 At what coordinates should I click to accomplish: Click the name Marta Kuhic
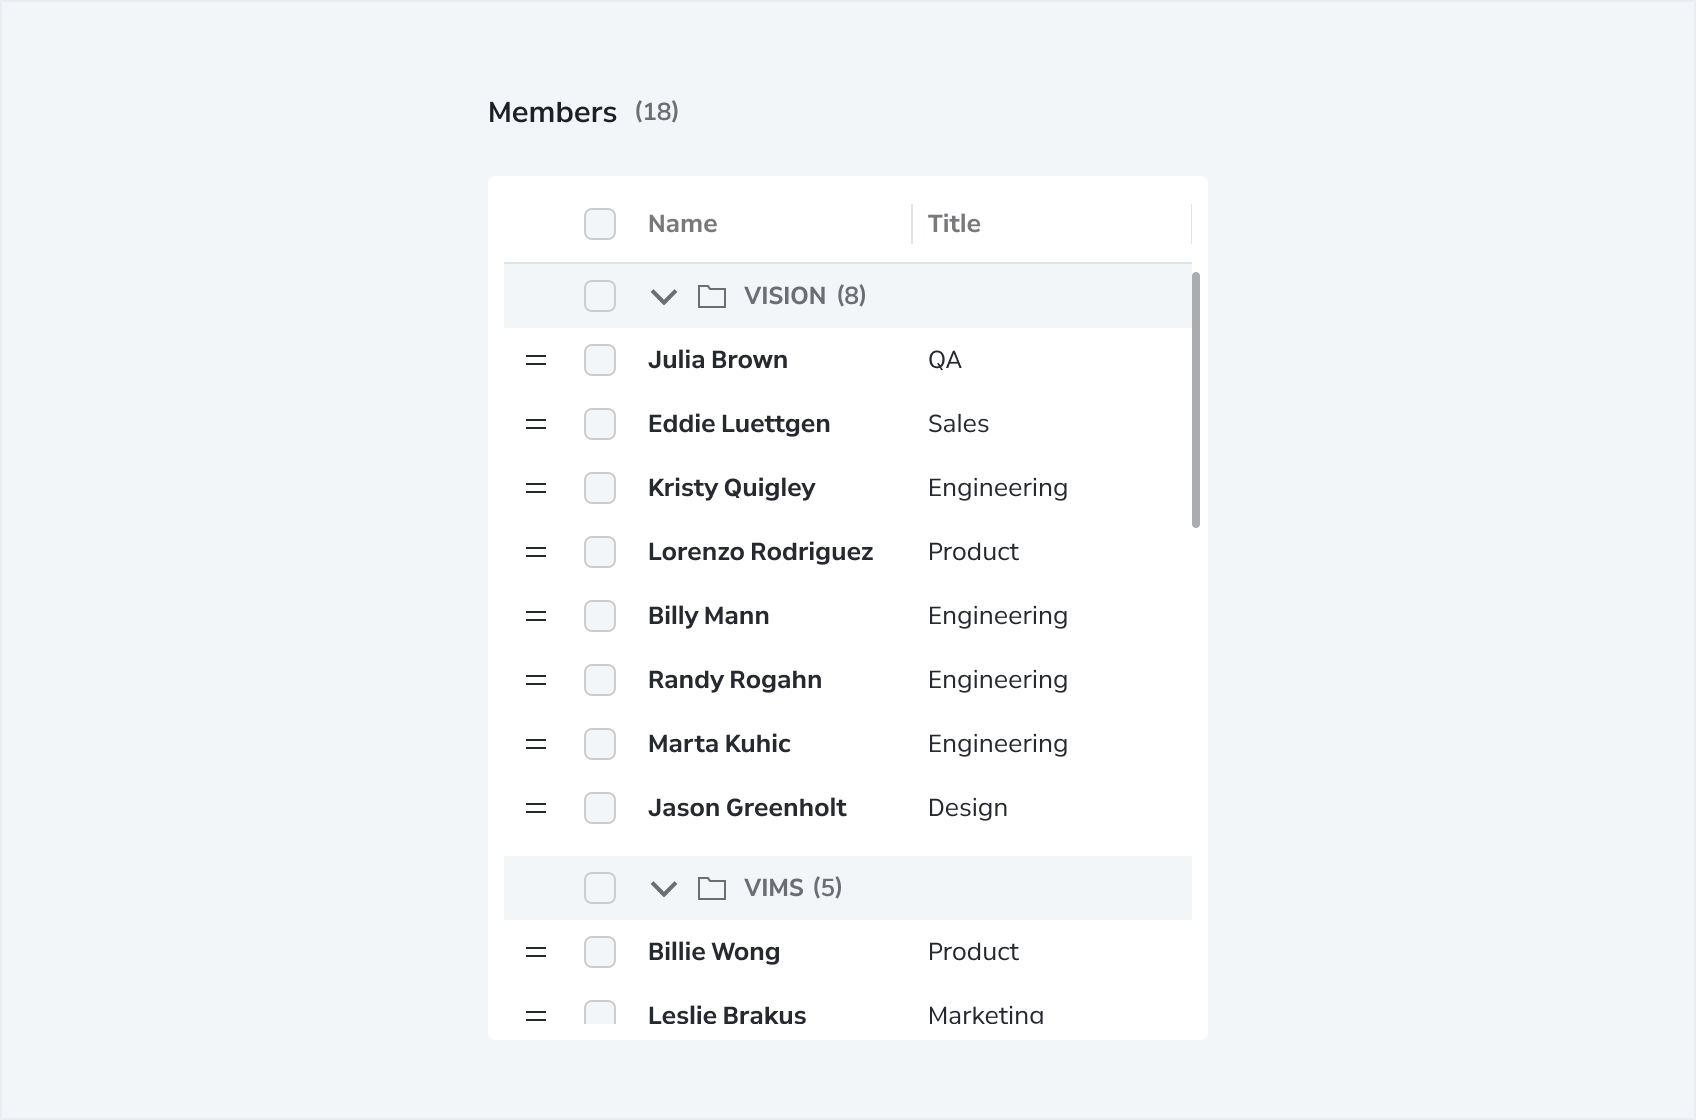coord(719,744)
